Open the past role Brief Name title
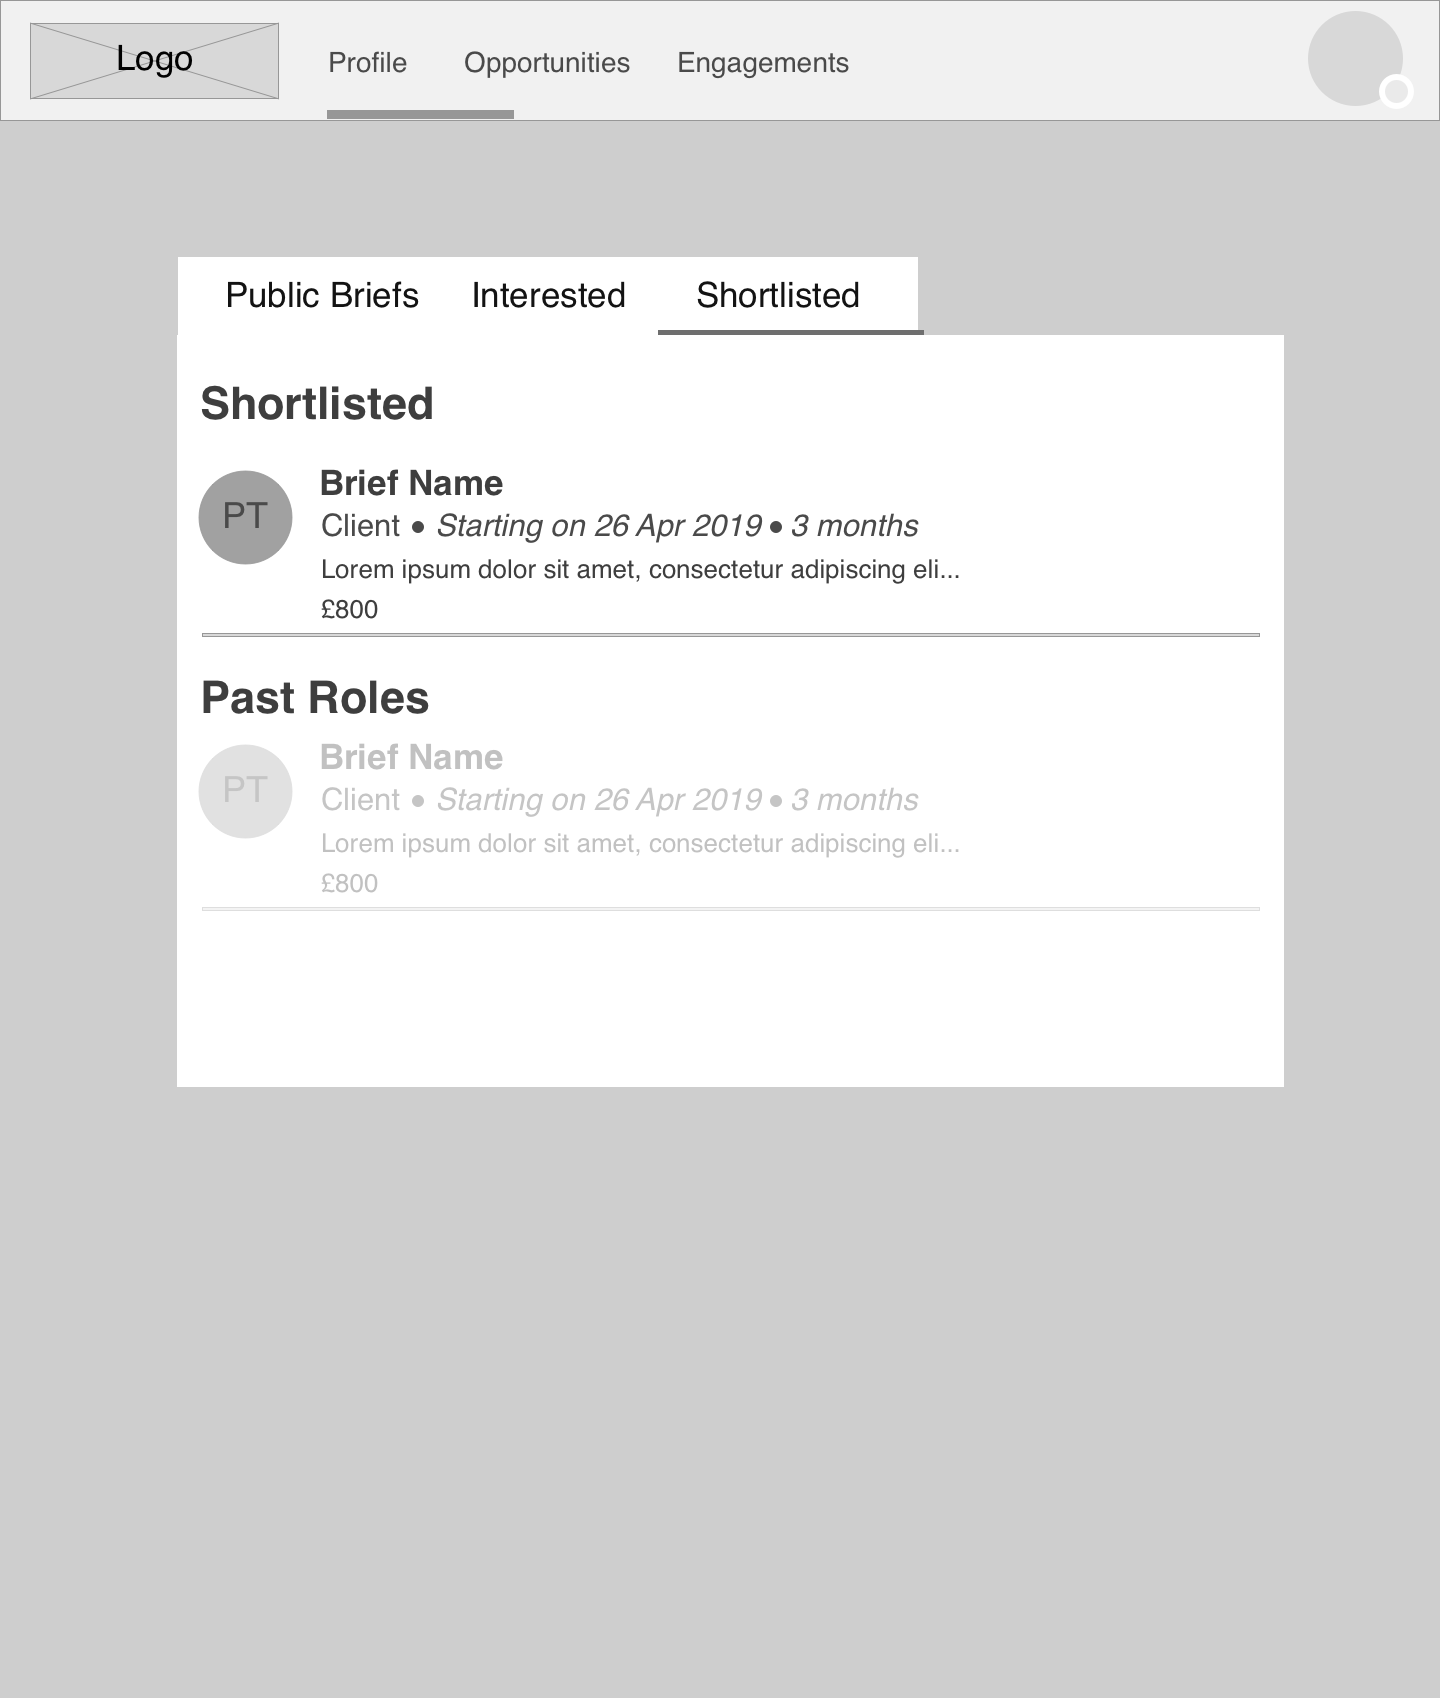 (411, 757)
